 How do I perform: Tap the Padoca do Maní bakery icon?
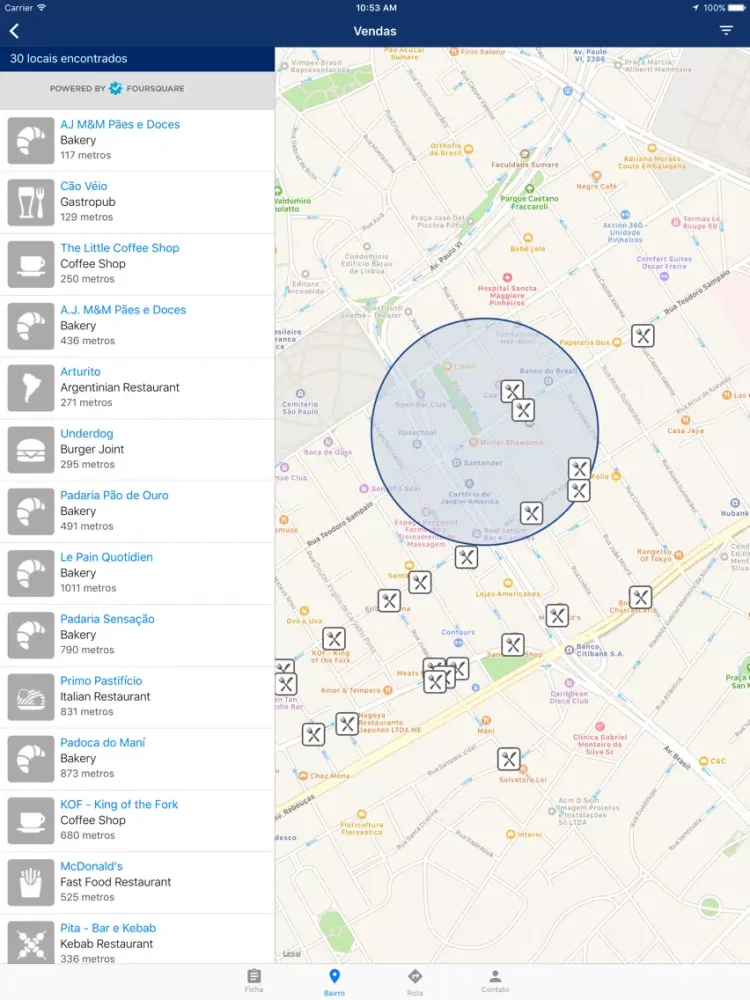[31, 759]
